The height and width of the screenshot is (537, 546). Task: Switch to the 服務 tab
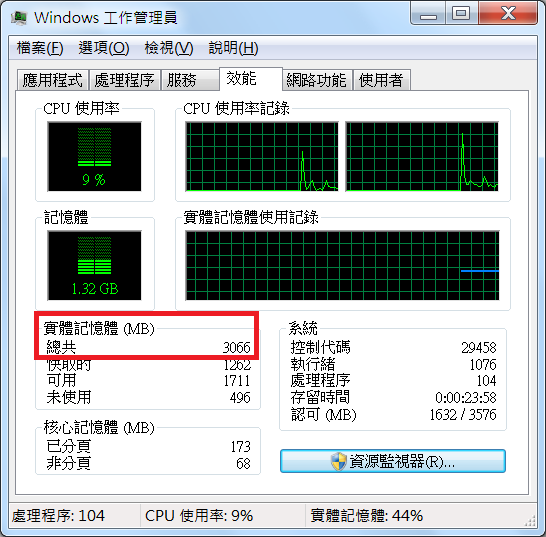190,80
